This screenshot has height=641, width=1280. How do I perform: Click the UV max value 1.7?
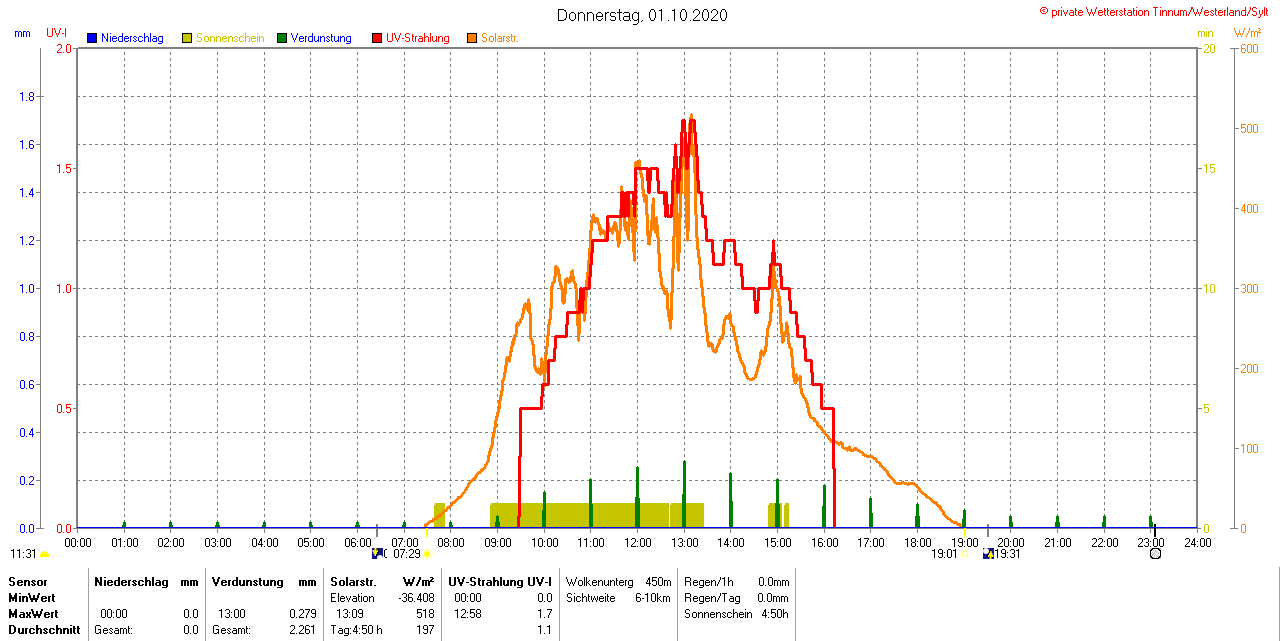click(x=544, y=614)
